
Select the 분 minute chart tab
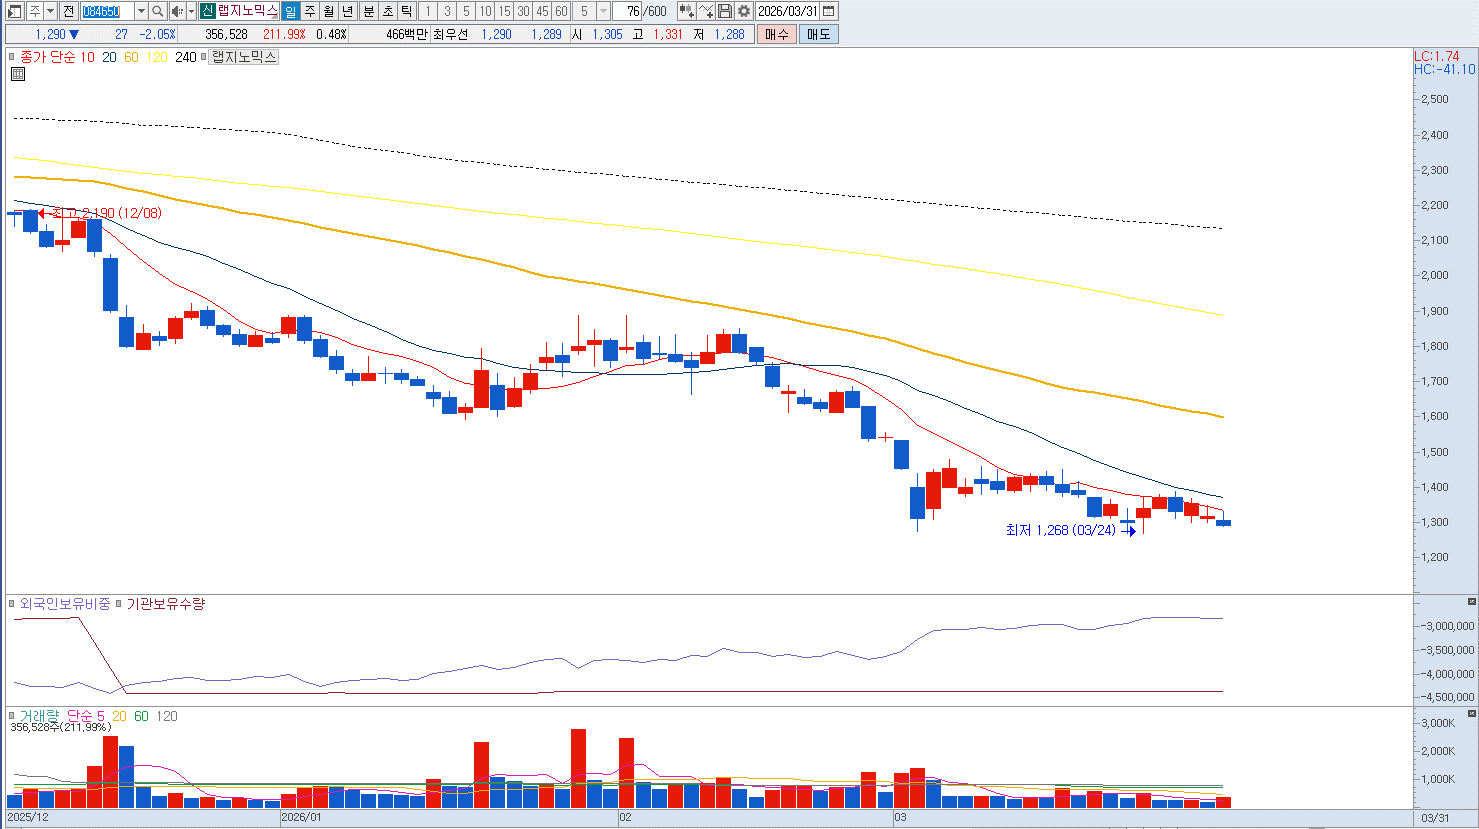[368, 11]
